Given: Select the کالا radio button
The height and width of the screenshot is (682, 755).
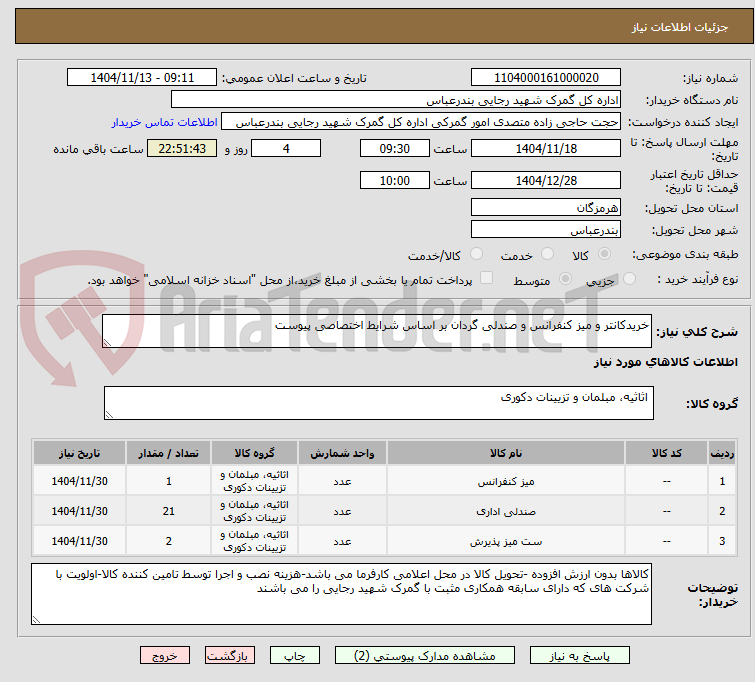Looking at the screenshot, I should (604, 253).
